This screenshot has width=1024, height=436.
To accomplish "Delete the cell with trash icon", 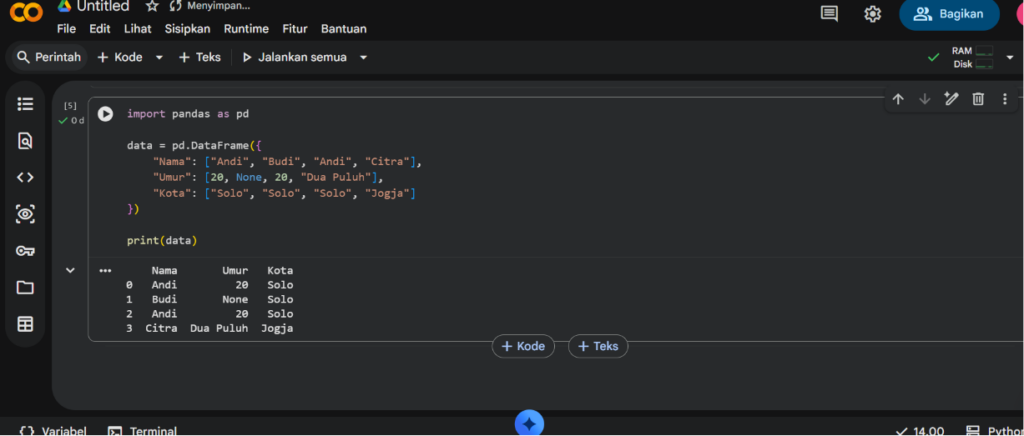I will pyautogui.click(x=978, y=99).
